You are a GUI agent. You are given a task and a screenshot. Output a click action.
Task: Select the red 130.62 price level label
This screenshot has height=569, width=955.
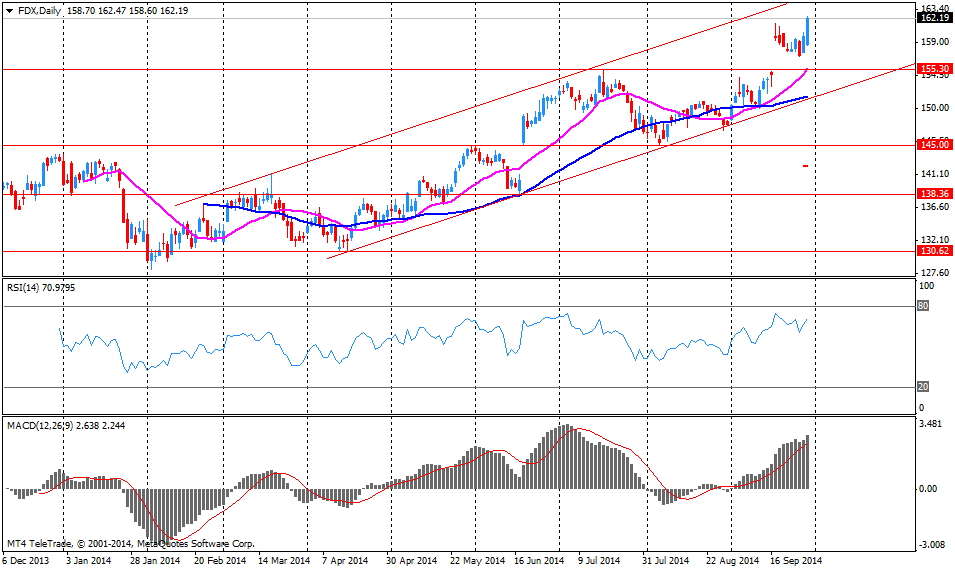[933, 252]
